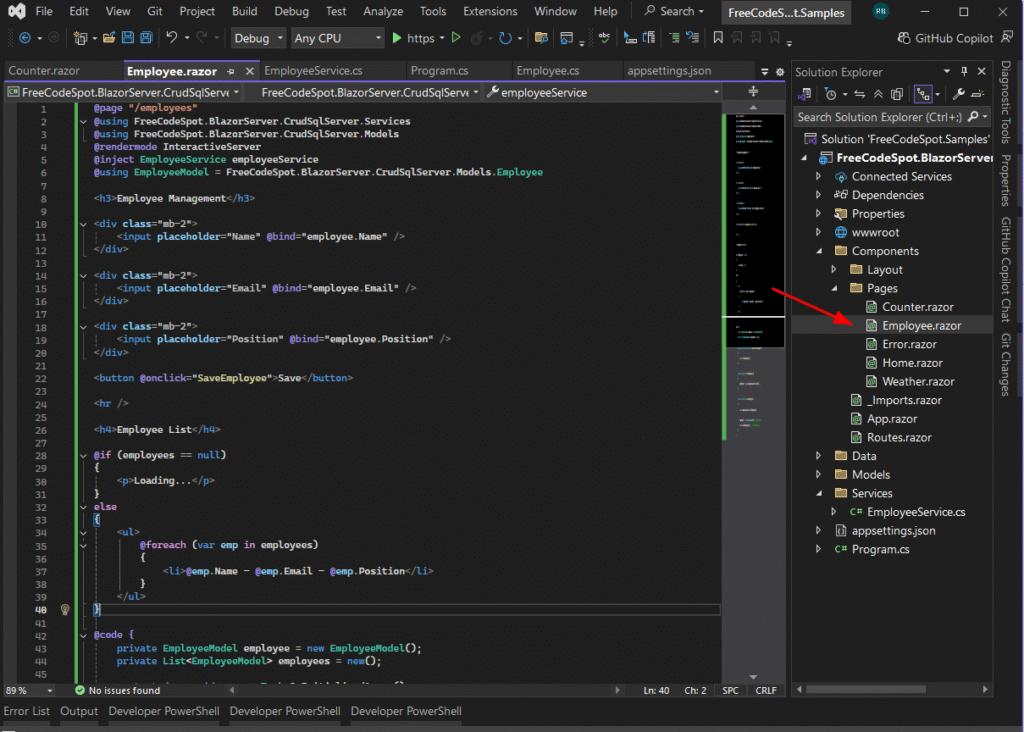Image resolution: width=1024 pixels, height=732 pixels.
Task: Open the Debug configuration dropdown
Action: click(x=258, y=38)
